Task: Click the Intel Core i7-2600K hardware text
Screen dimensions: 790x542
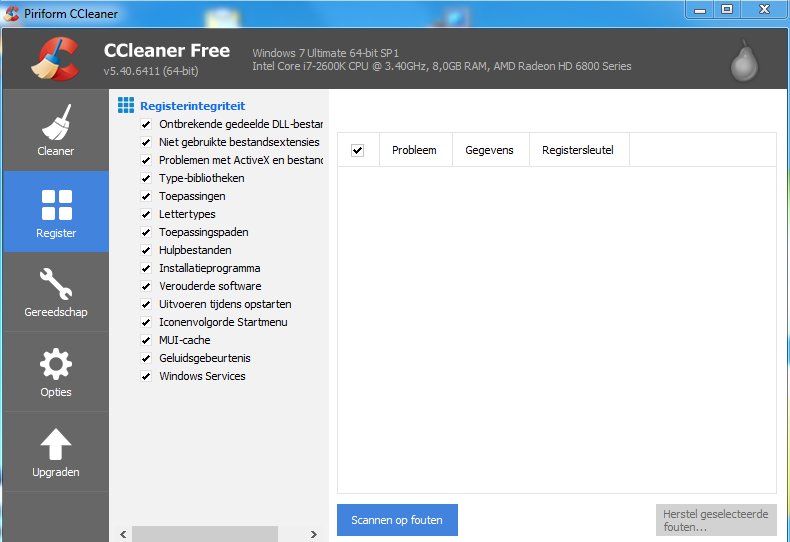Action: 442,66
